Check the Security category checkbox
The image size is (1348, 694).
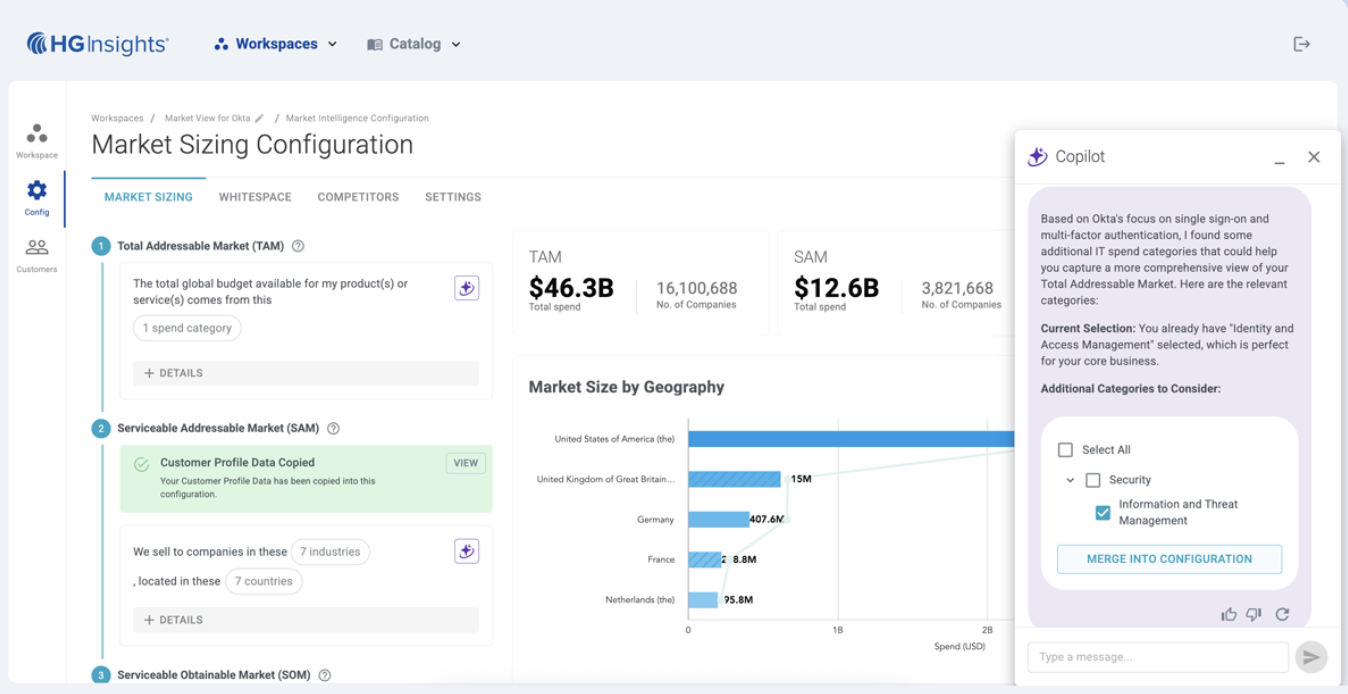(1093, 480)
